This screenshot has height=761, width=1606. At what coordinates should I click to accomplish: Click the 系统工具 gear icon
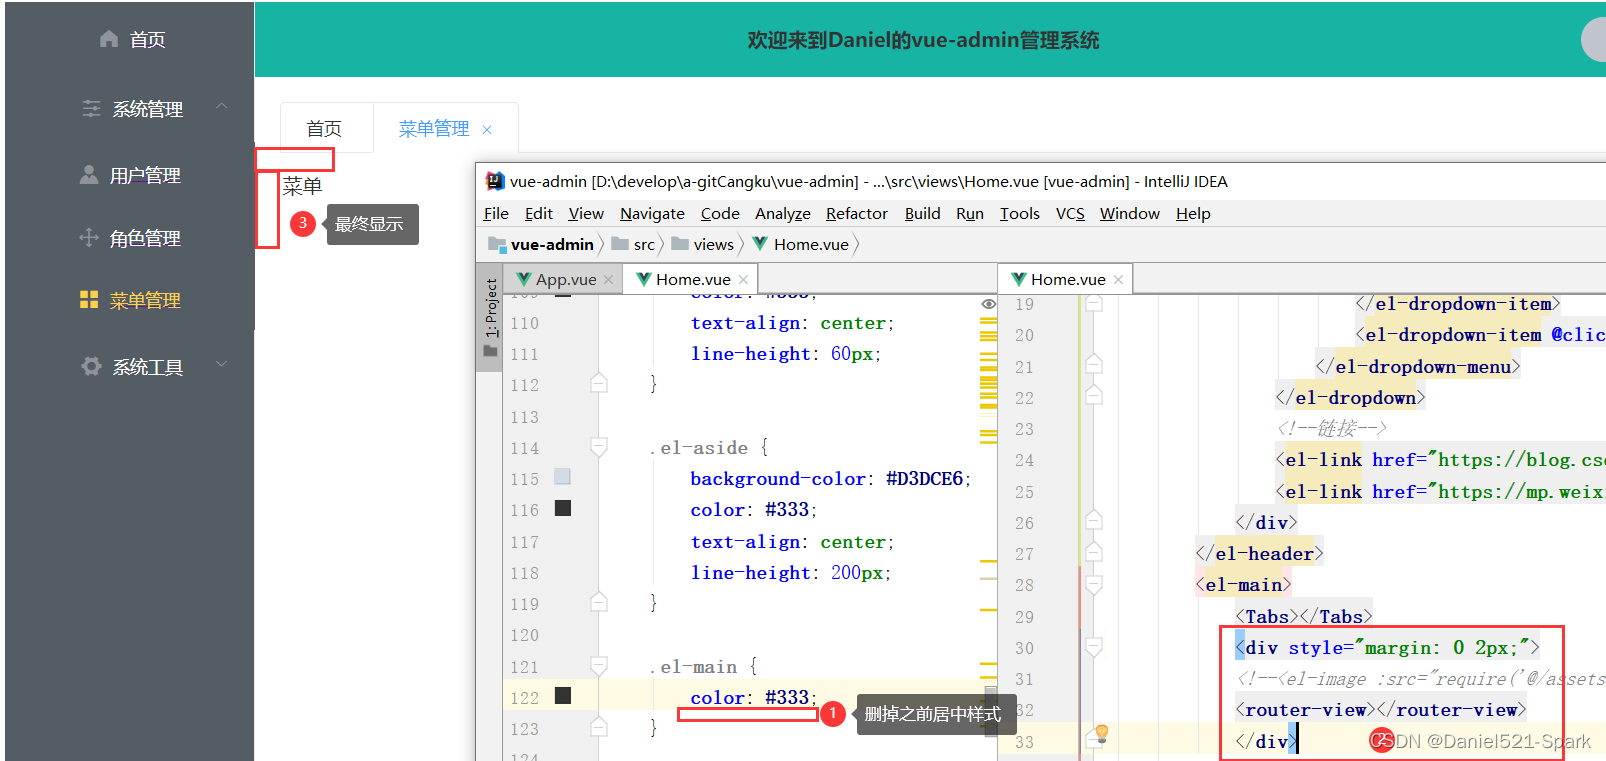click(x=91, y=366)
